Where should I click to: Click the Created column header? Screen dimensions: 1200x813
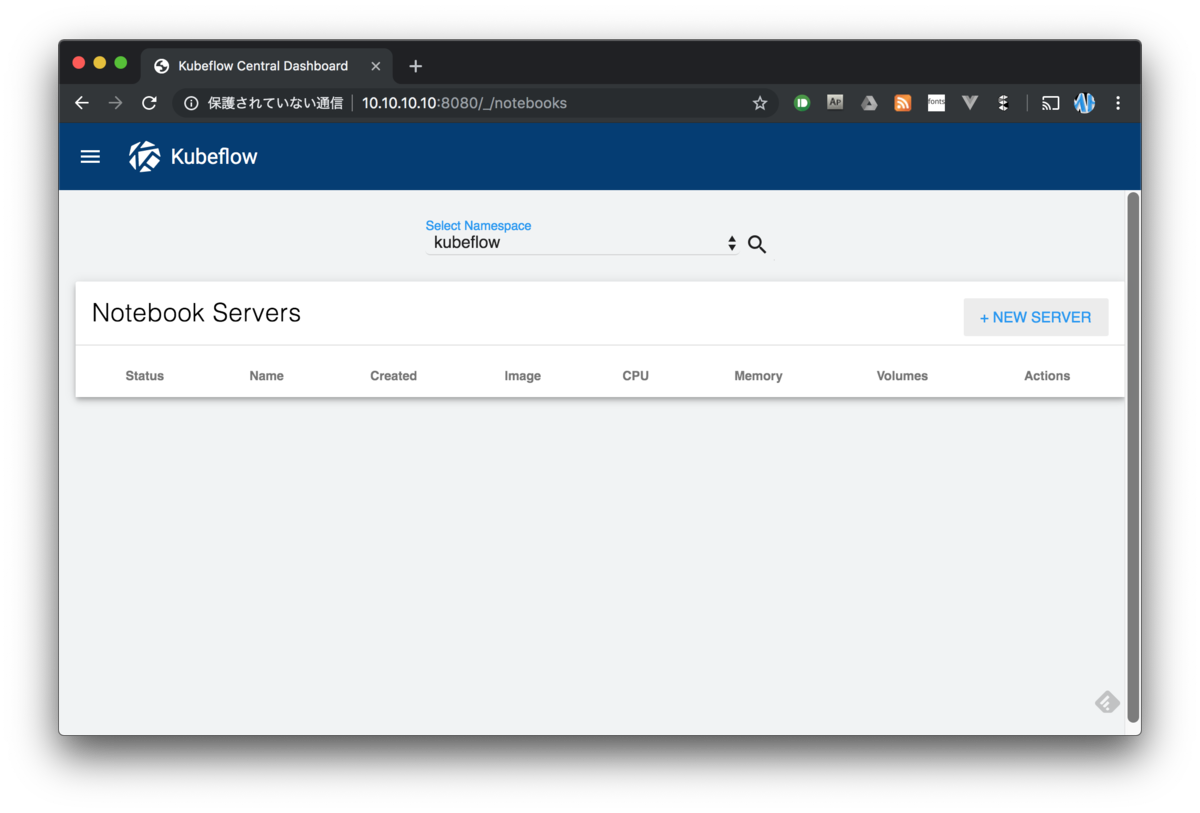point(394,376)
